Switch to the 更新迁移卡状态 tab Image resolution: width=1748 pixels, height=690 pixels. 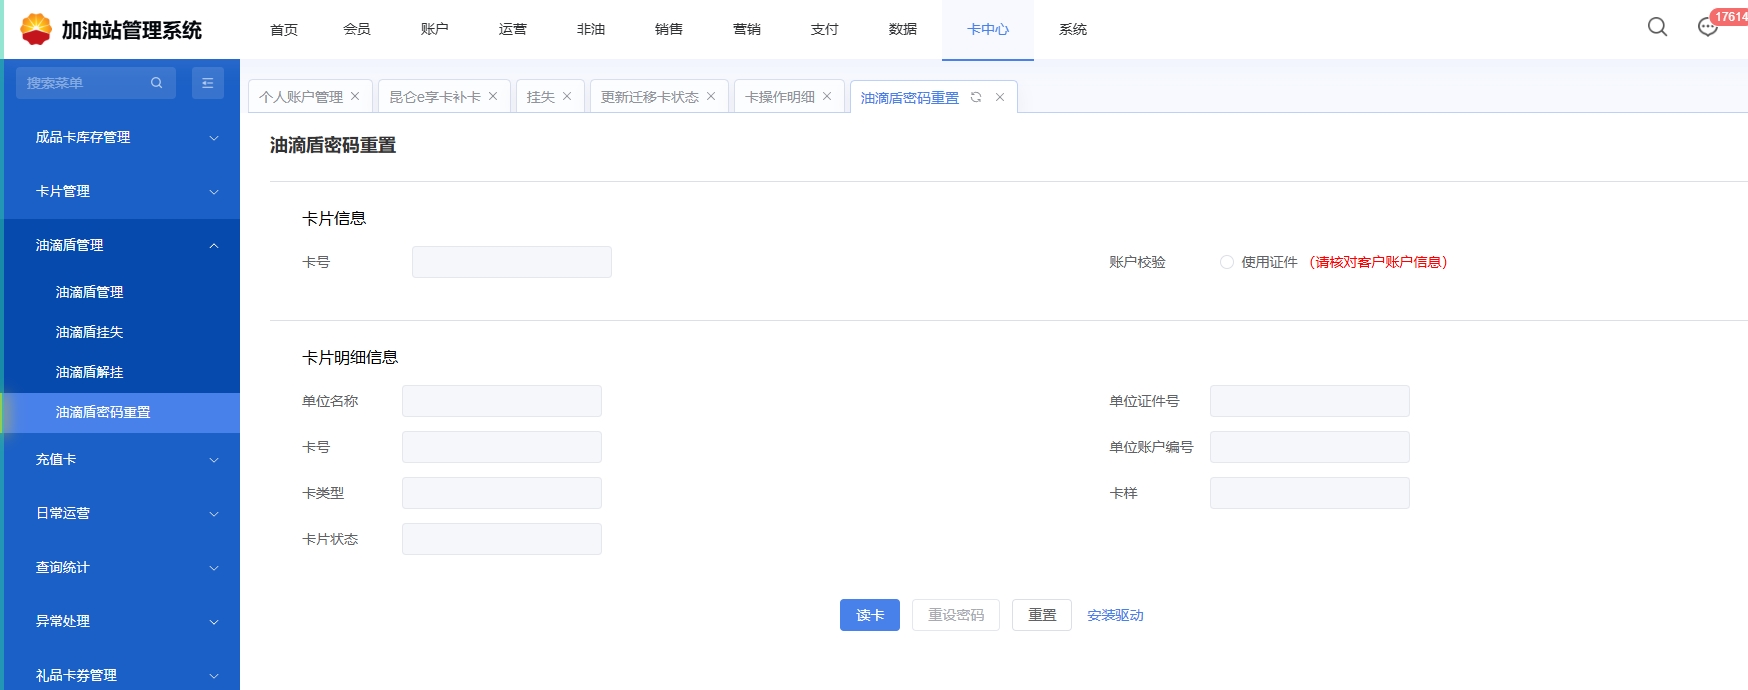(x=649, y=97)
